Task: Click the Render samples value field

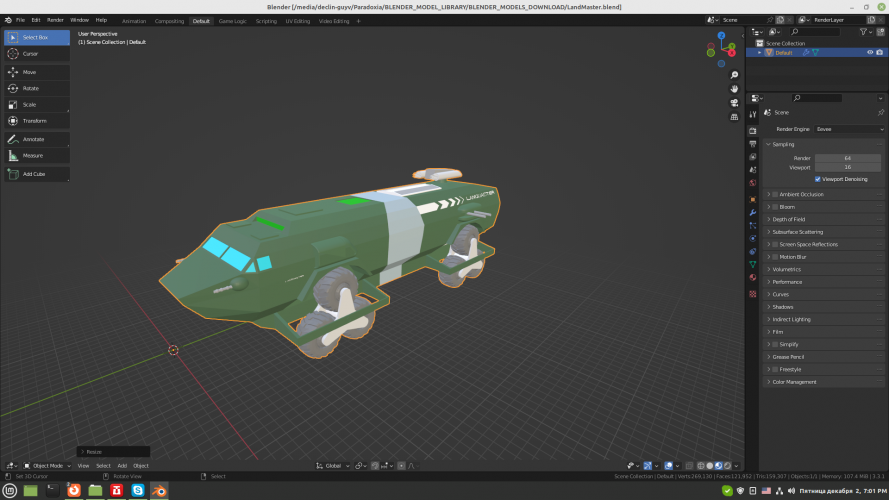Action: point(847,158)
